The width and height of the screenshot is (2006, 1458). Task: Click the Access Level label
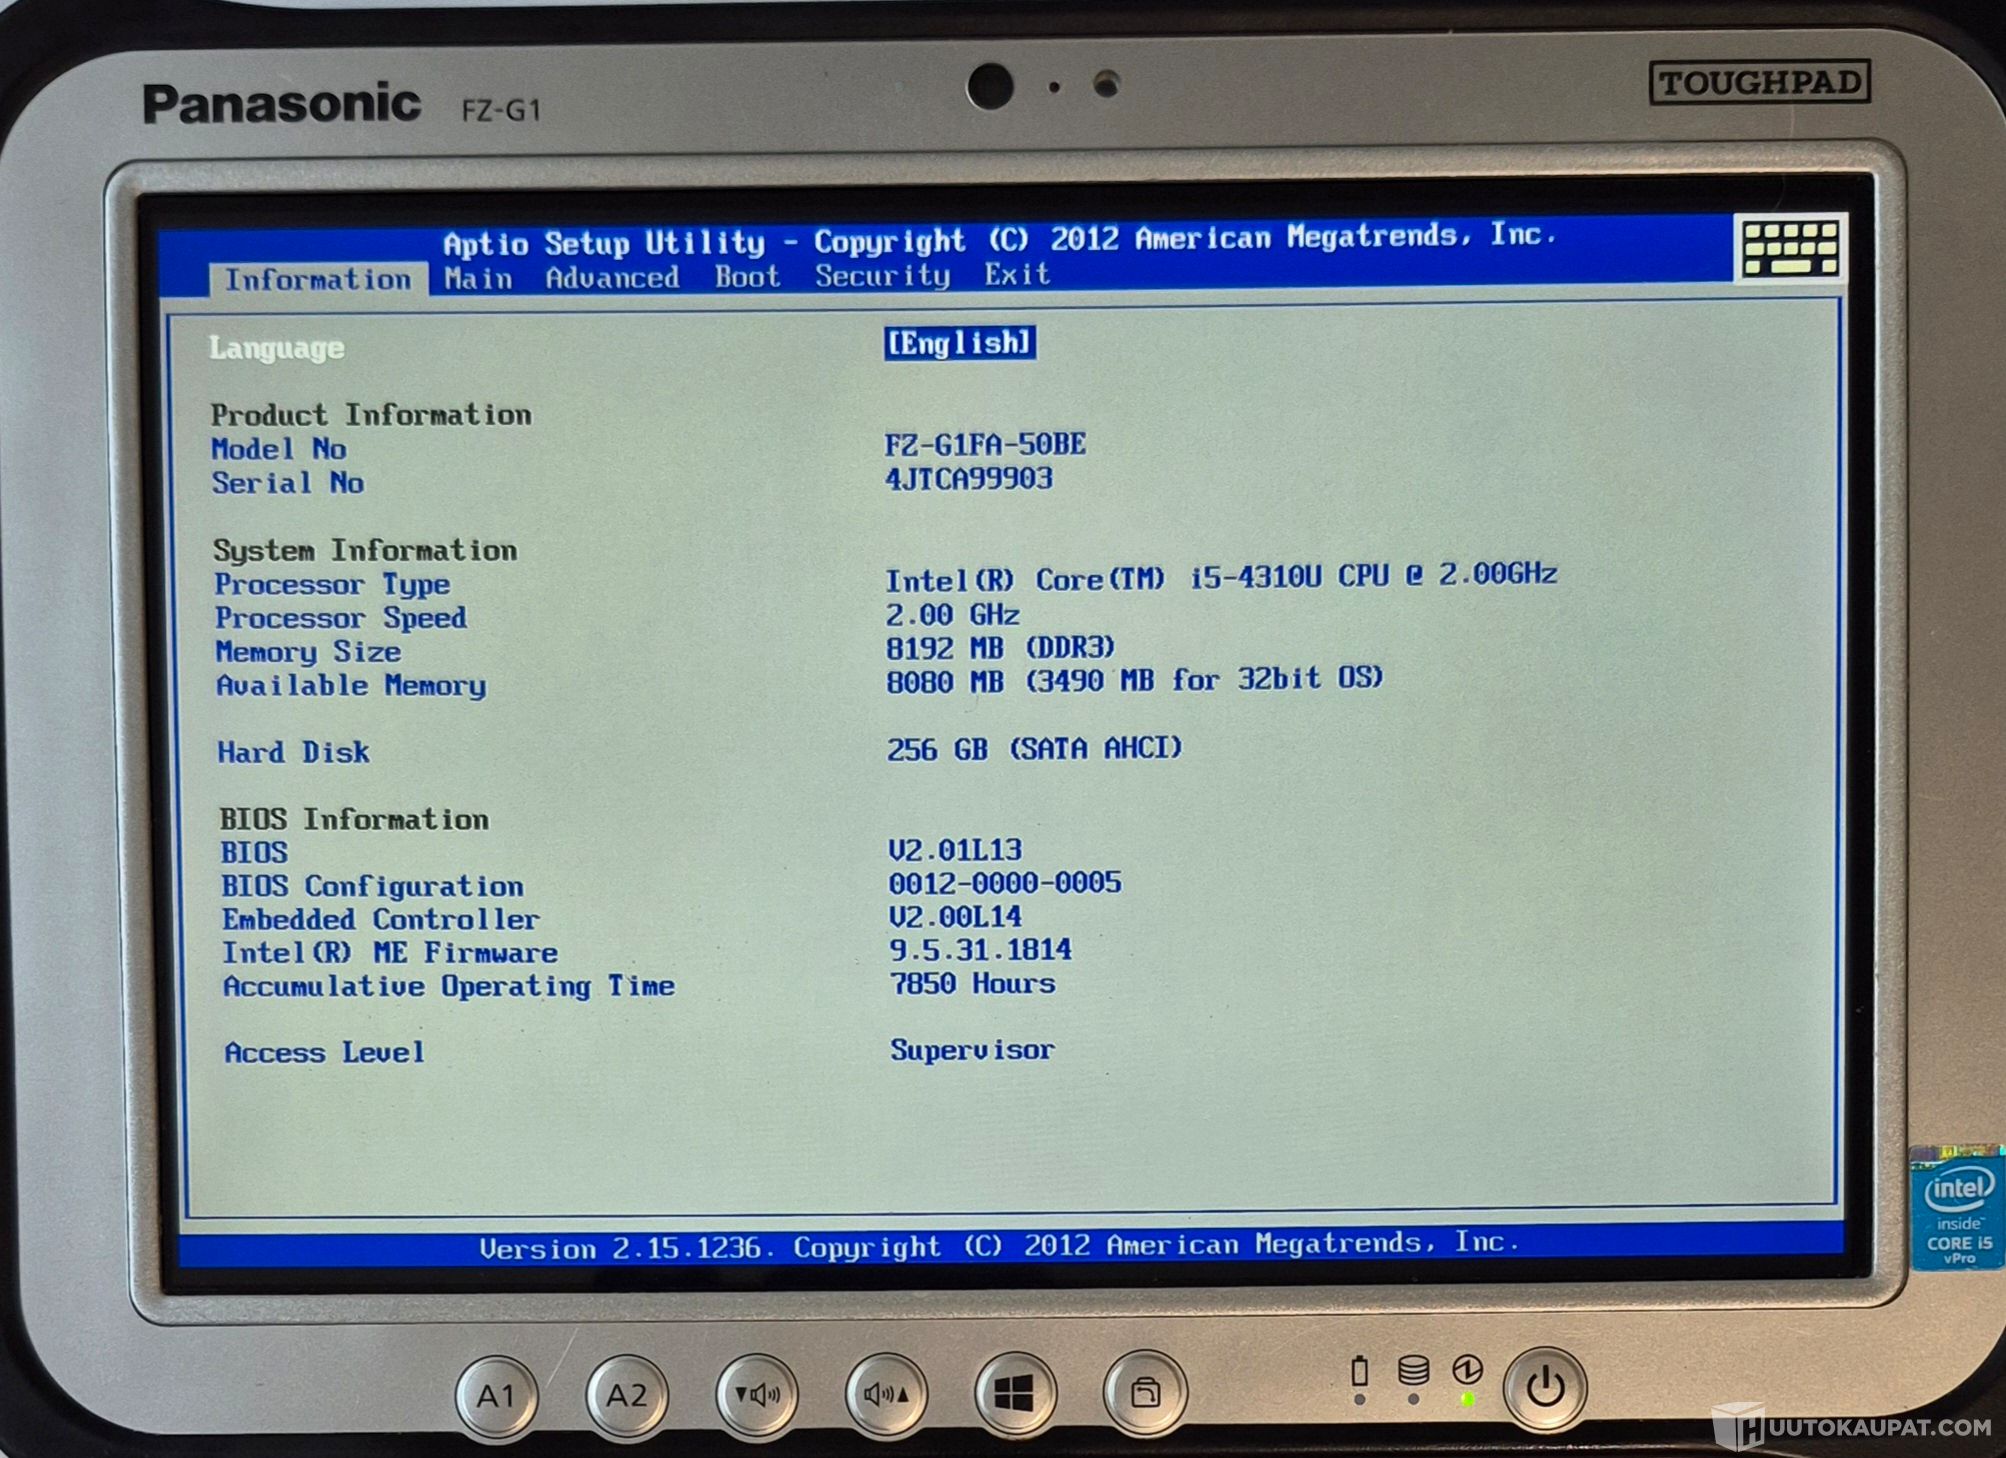(324, 1053)
